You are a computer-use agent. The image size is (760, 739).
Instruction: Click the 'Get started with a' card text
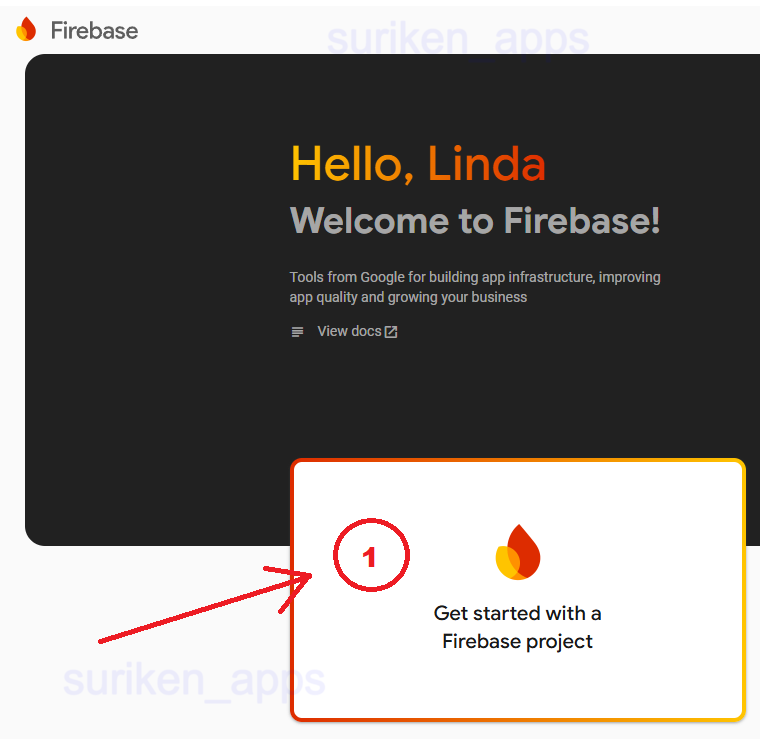[517, 613]
